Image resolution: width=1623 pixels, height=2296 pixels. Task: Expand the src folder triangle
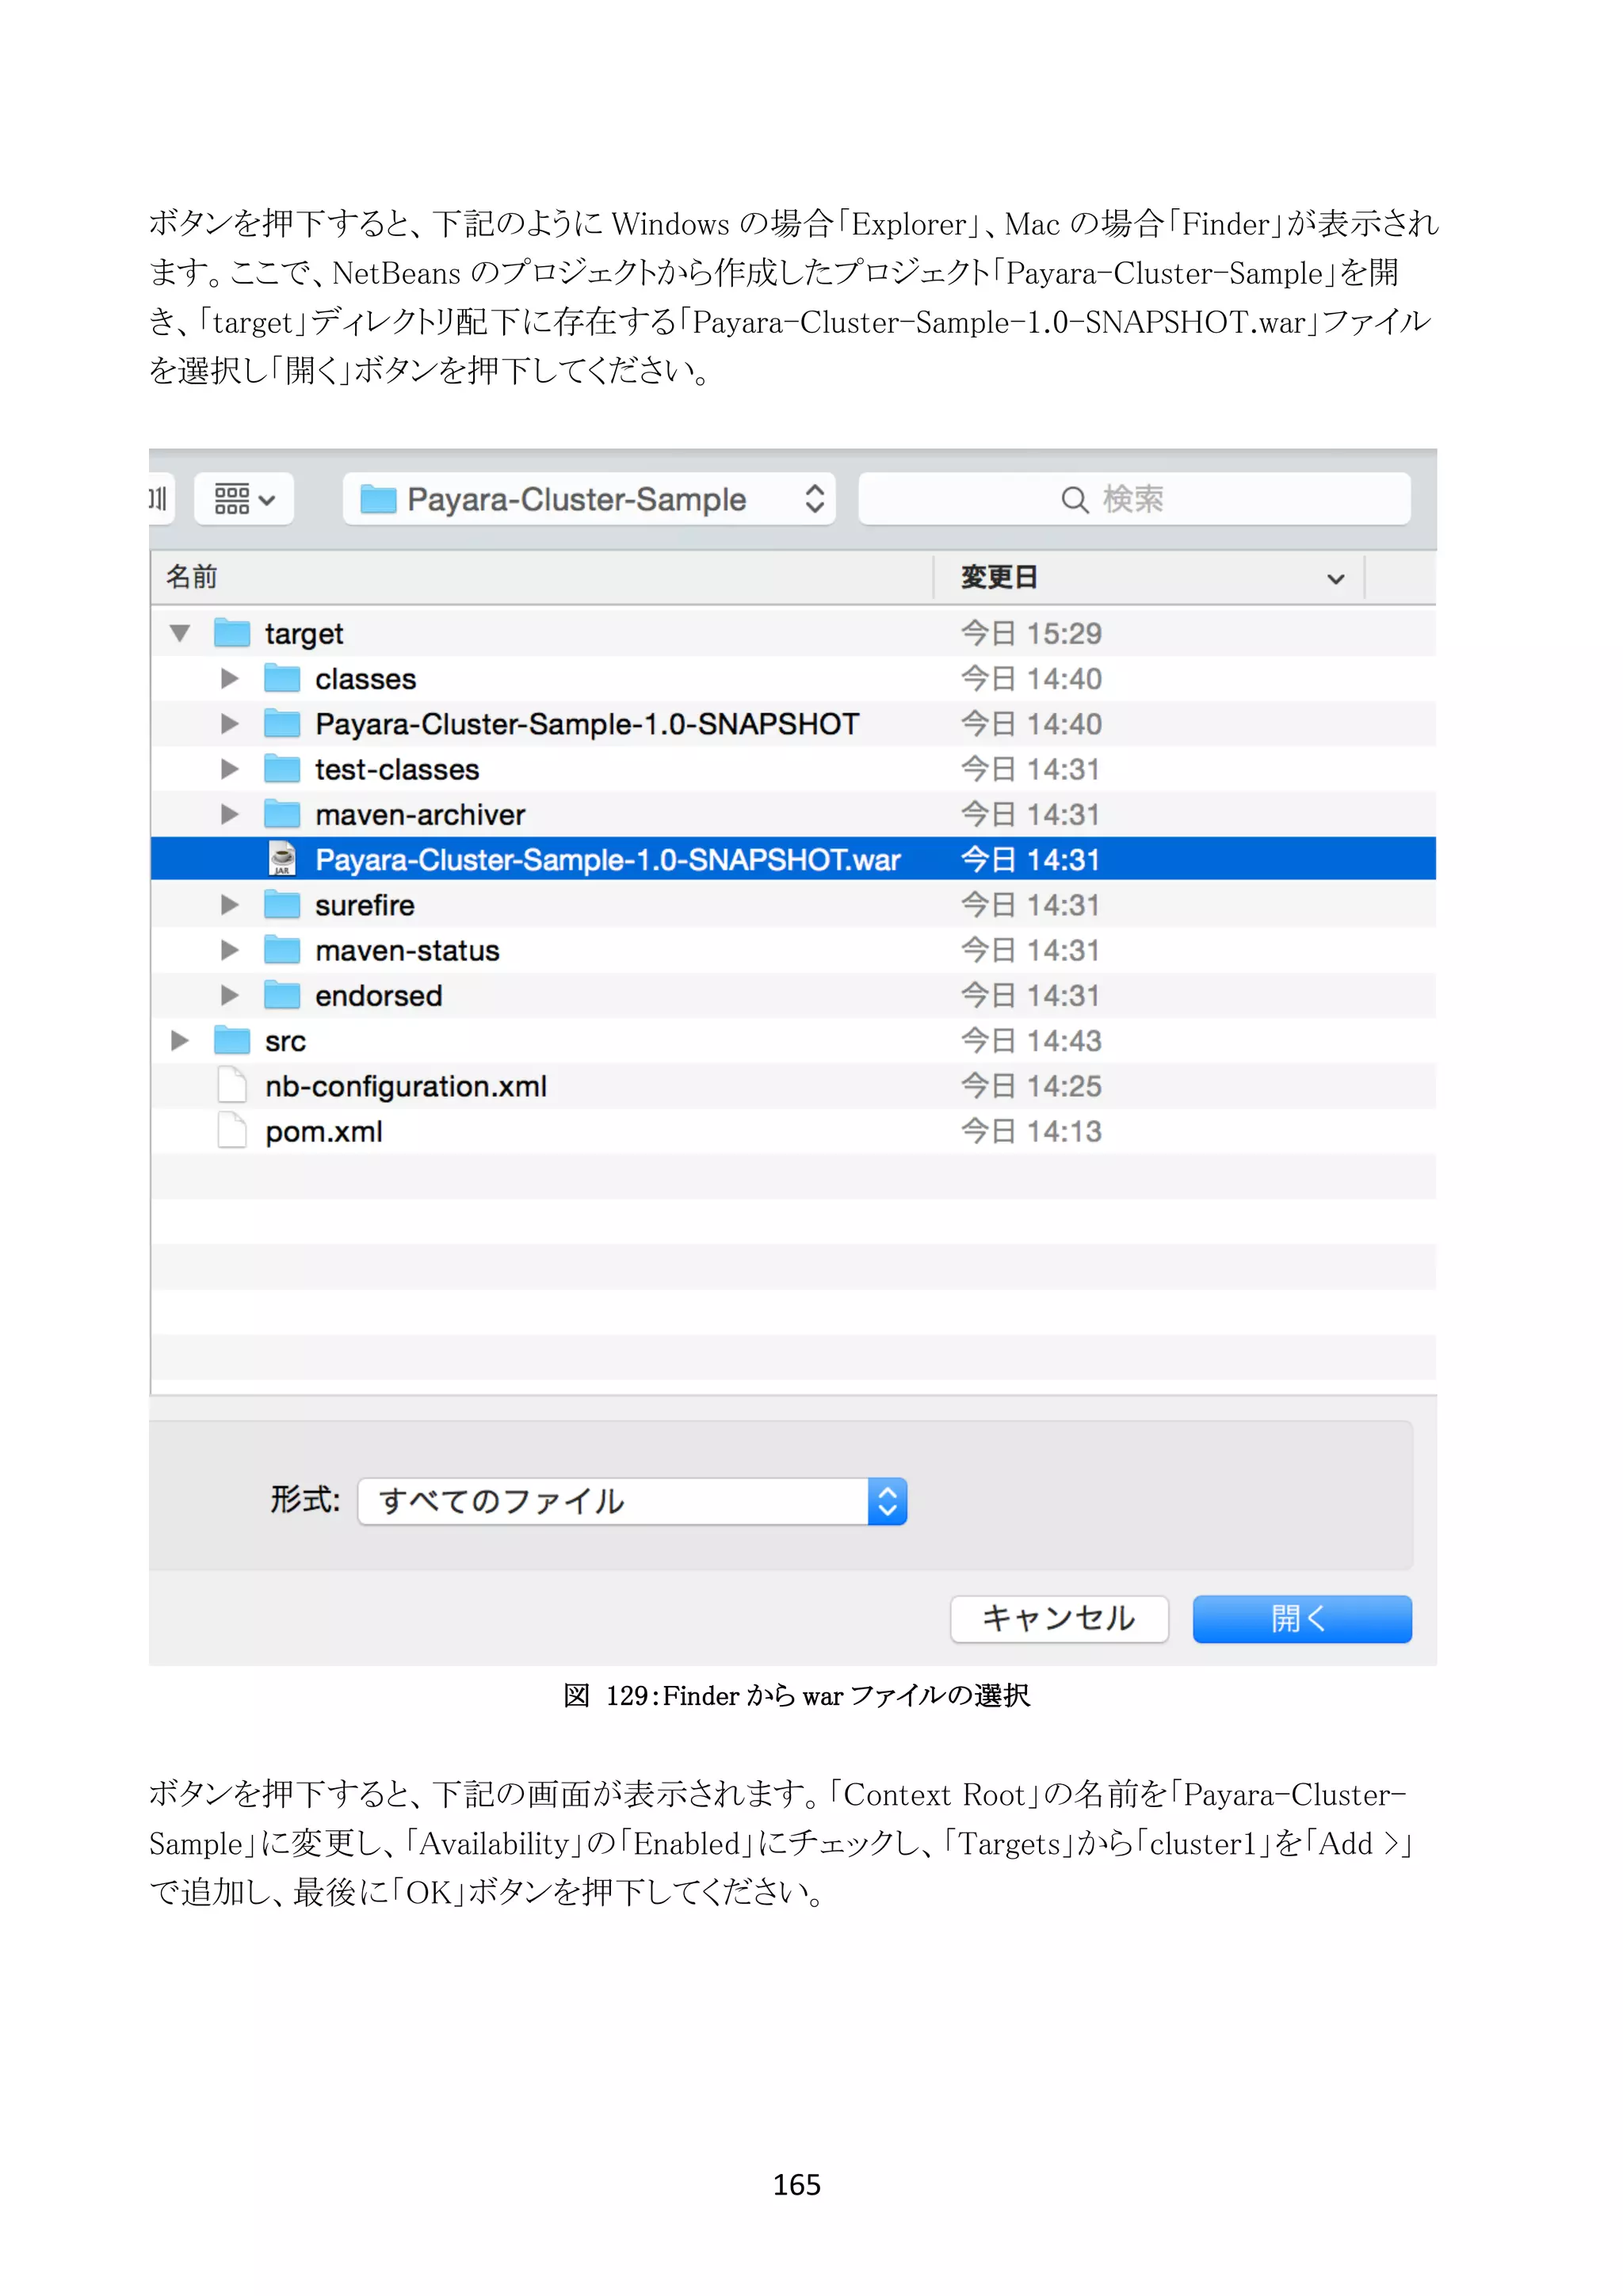coord(180,1041)
